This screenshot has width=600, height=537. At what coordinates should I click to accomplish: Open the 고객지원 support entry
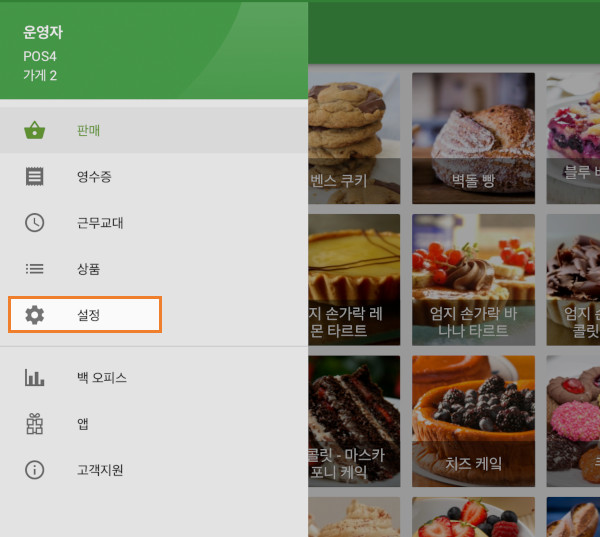click(x=154, y=470)
